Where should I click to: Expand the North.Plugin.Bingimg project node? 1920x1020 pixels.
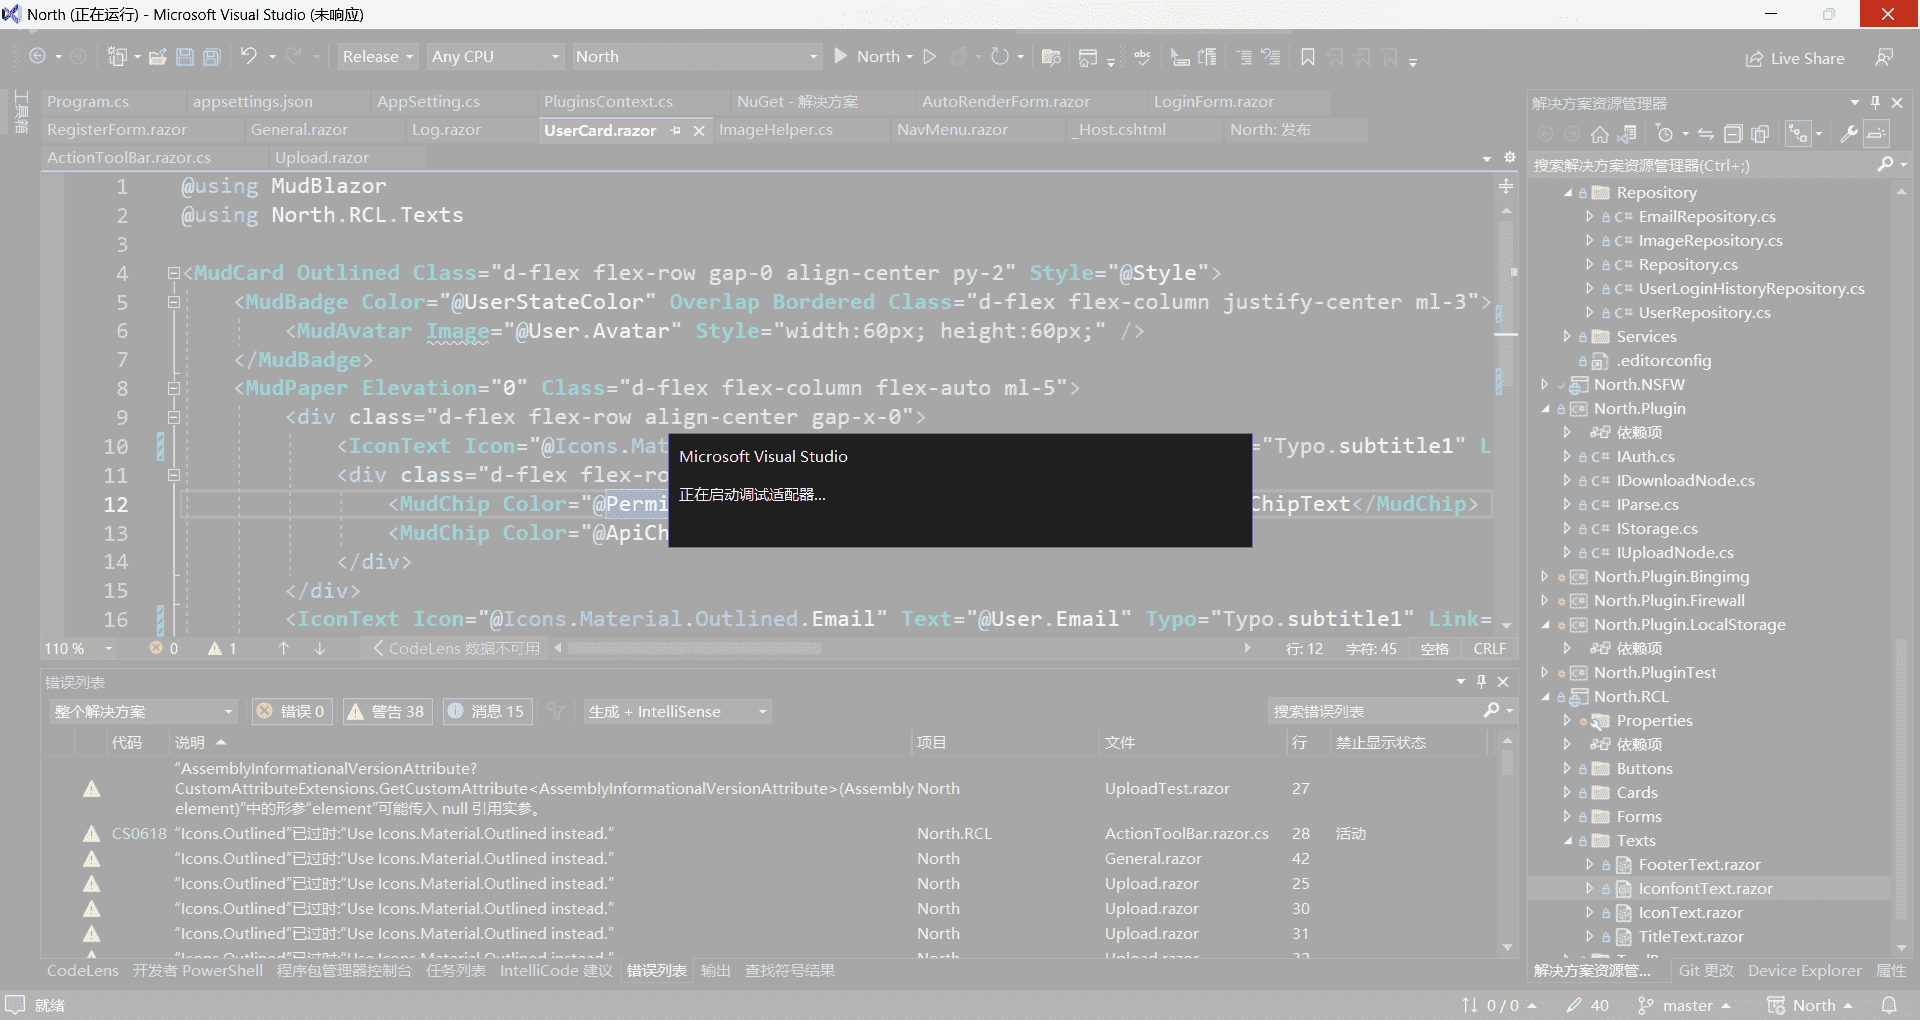[x=1545, y=577]
